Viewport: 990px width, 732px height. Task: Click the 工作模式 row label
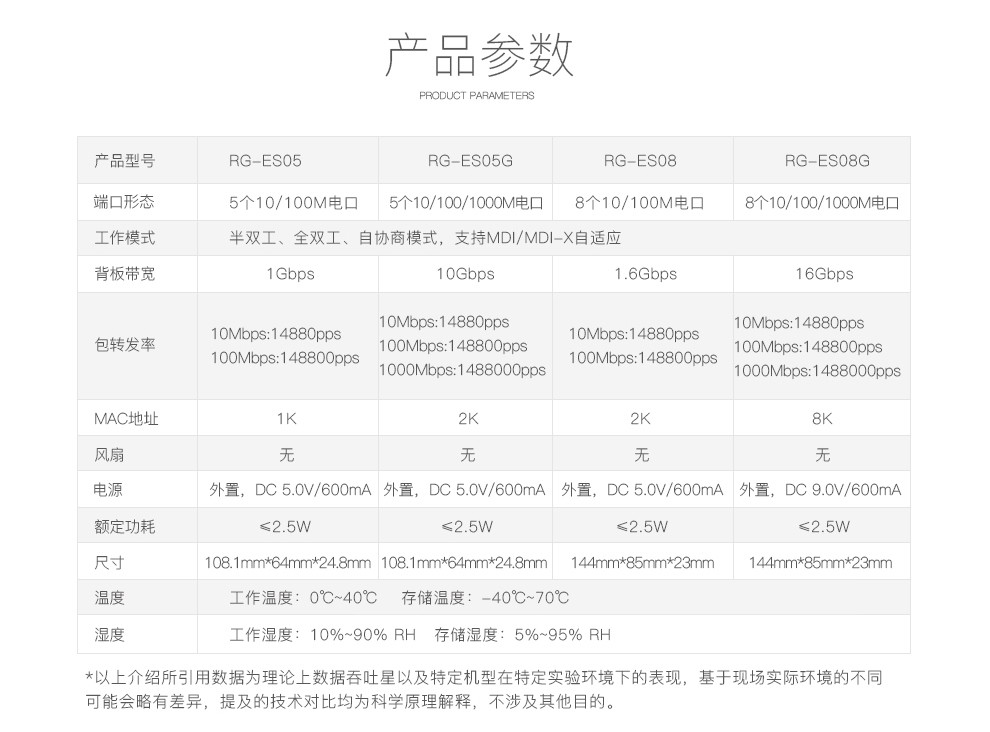[x=125, y=238]
